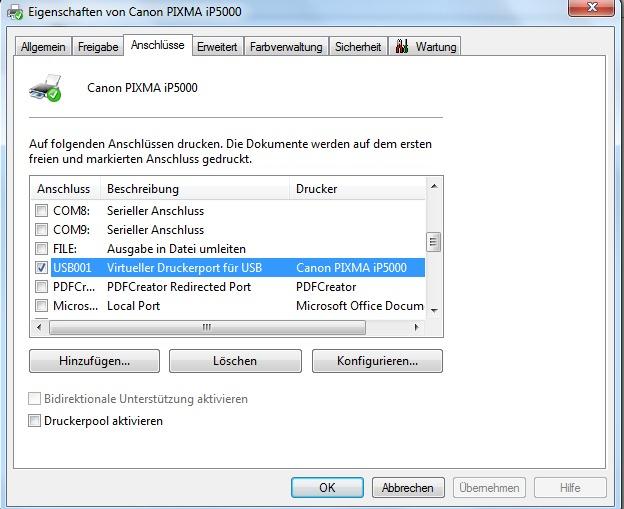Check the PDFCreator port checkbox

[41, 287]
